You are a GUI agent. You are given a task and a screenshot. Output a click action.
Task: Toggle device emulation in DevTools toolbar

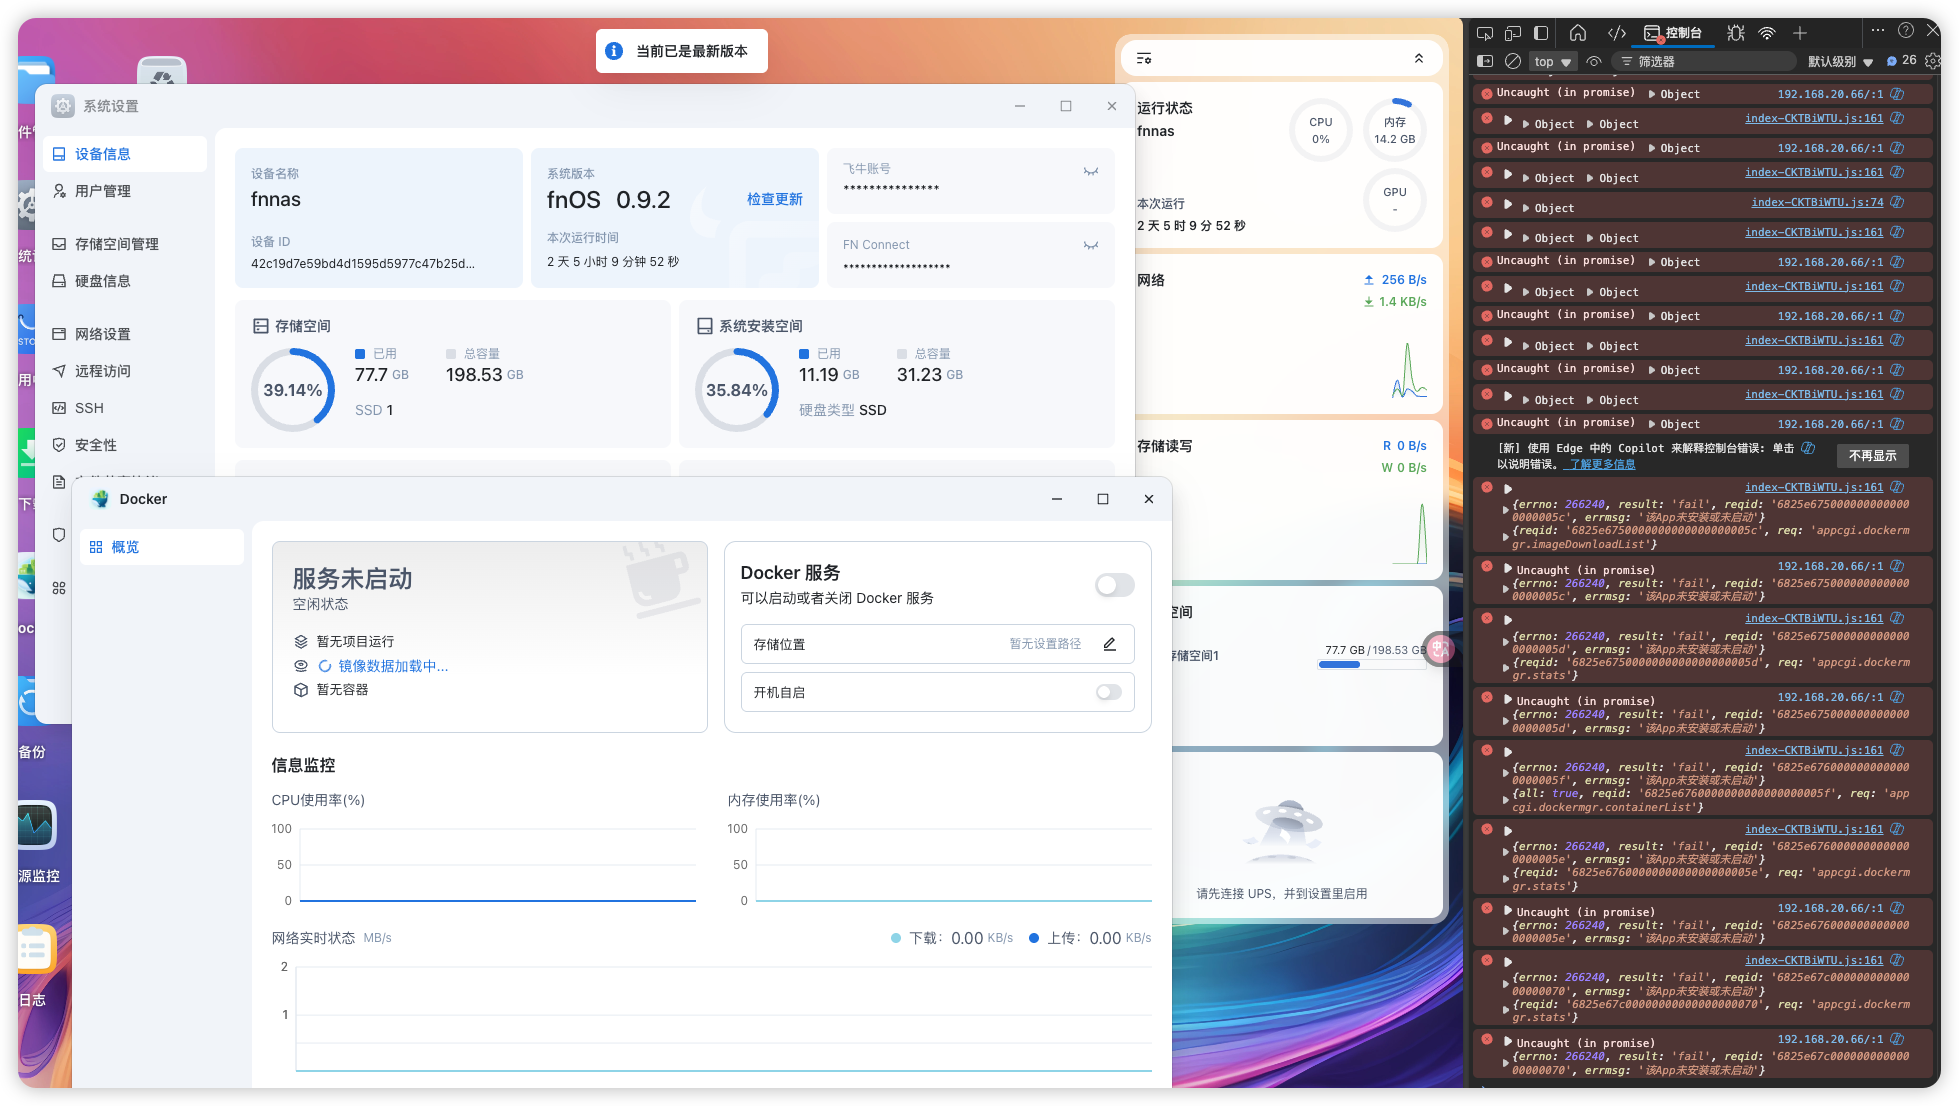pyautogui.click(x=1513, y=33)
